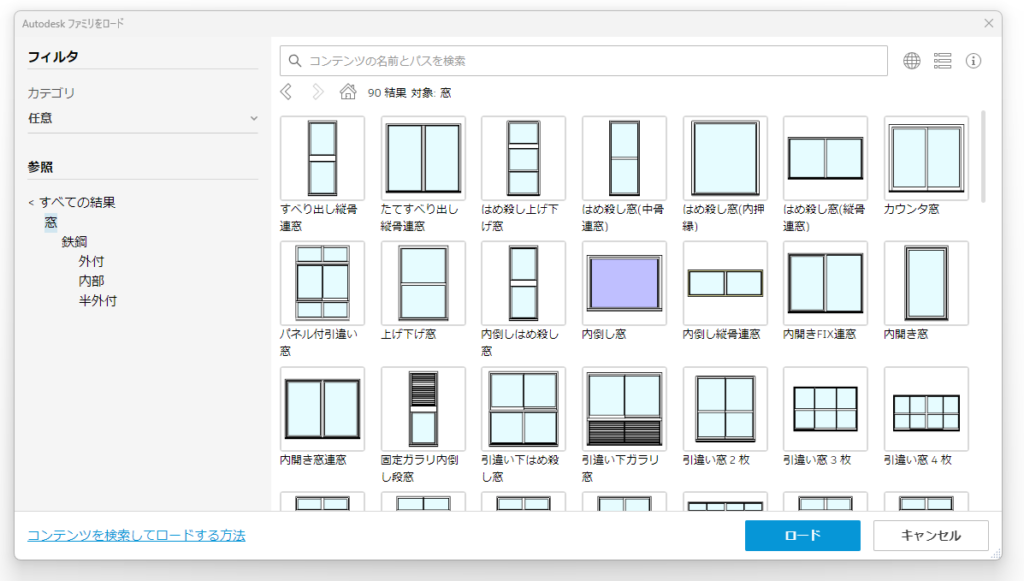
Task: Select 外付 in the reference tree
Action: point(91,261)
